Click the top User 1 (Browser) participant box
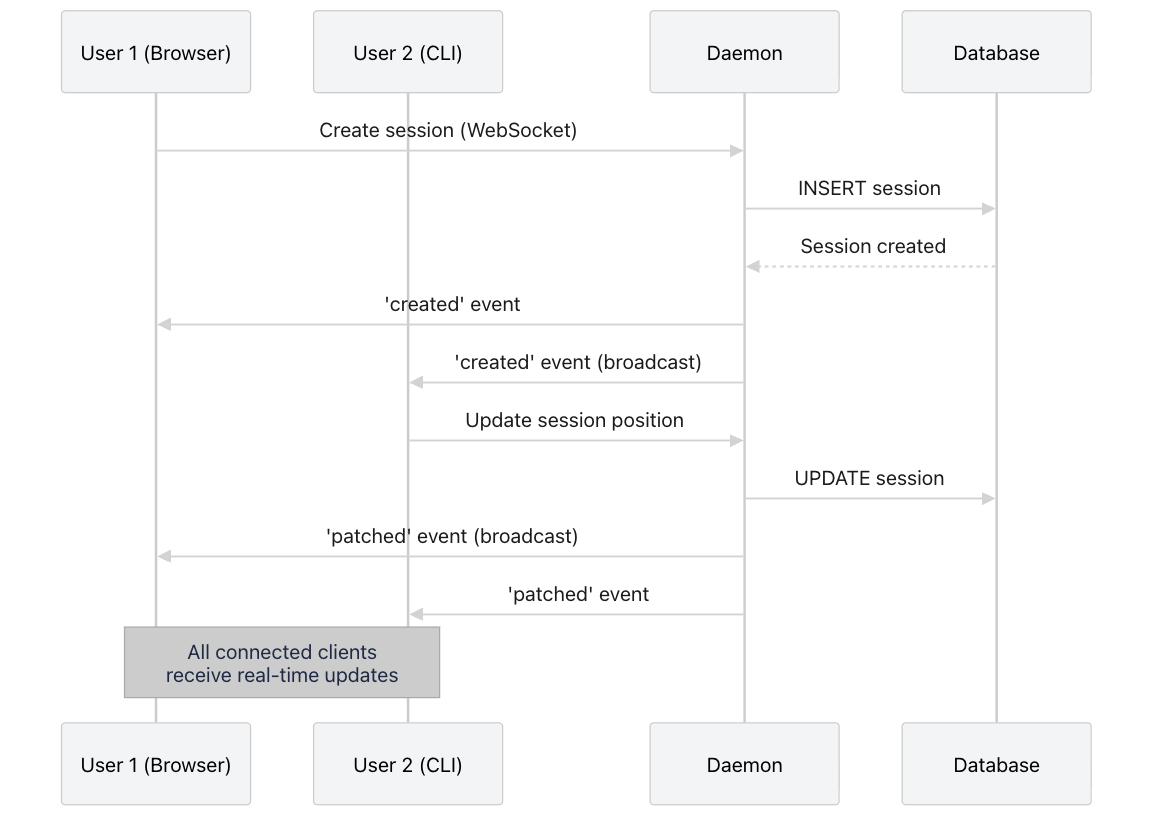This screenshot has width=1152, height=818. (x=156, y=53)
